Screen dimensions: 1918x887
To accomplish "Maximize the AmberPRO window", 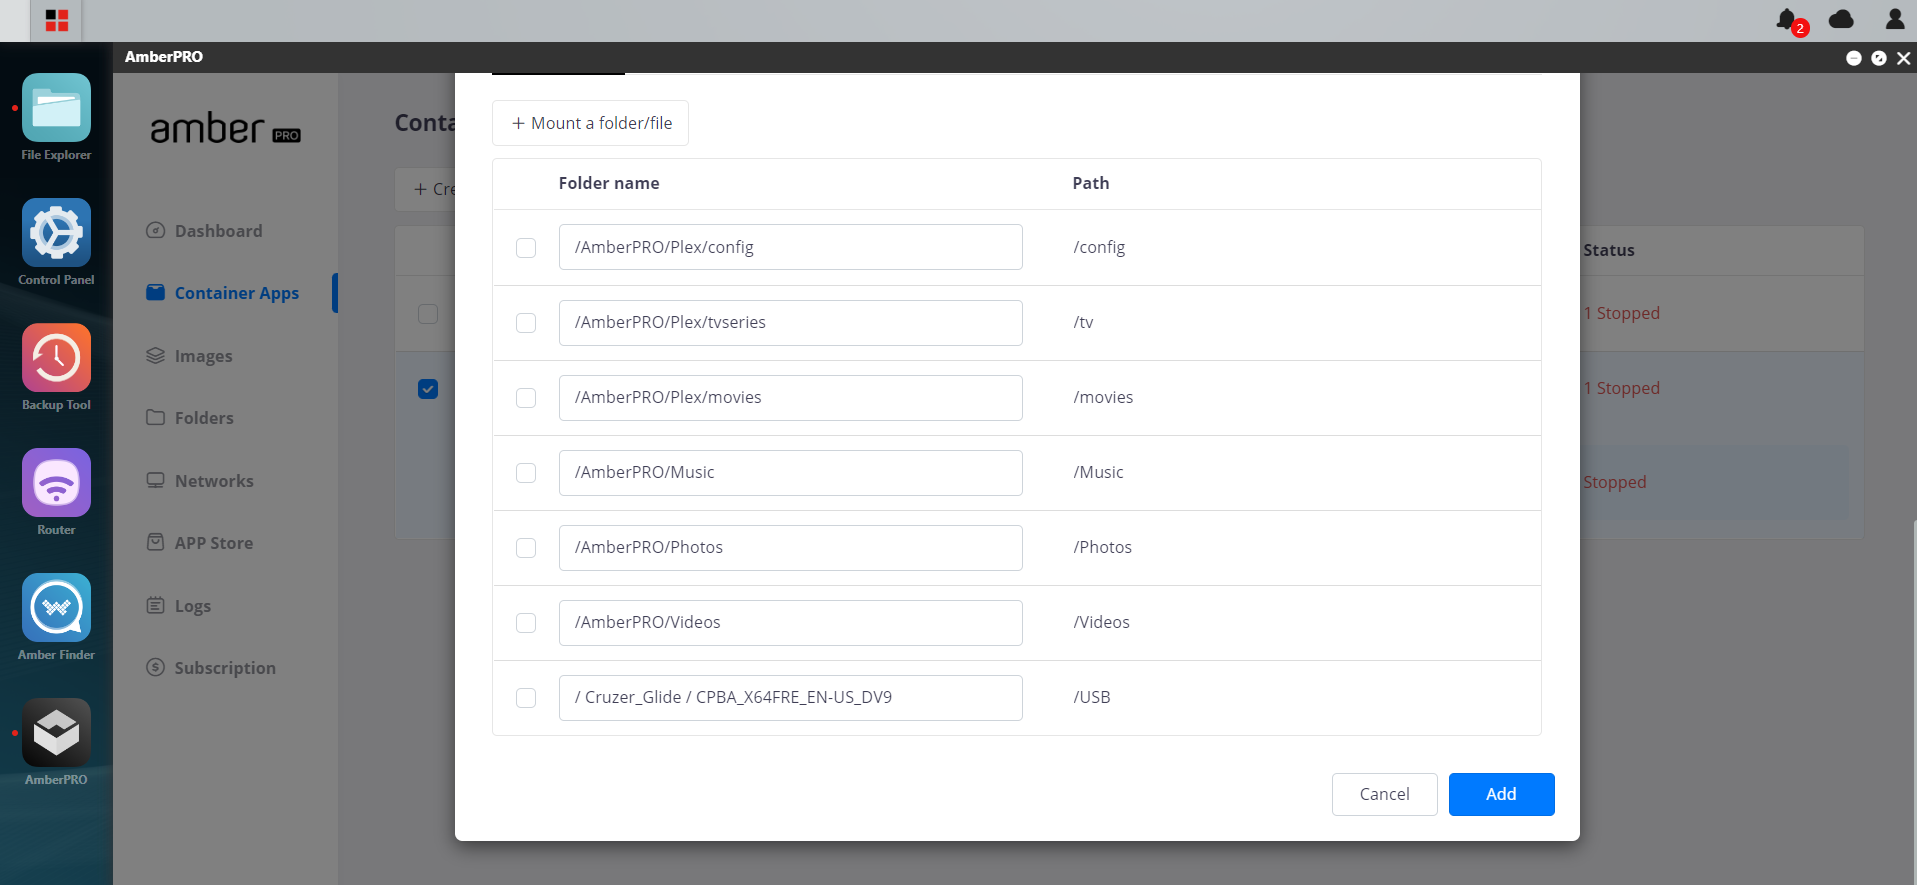I will click(1879, 58).
